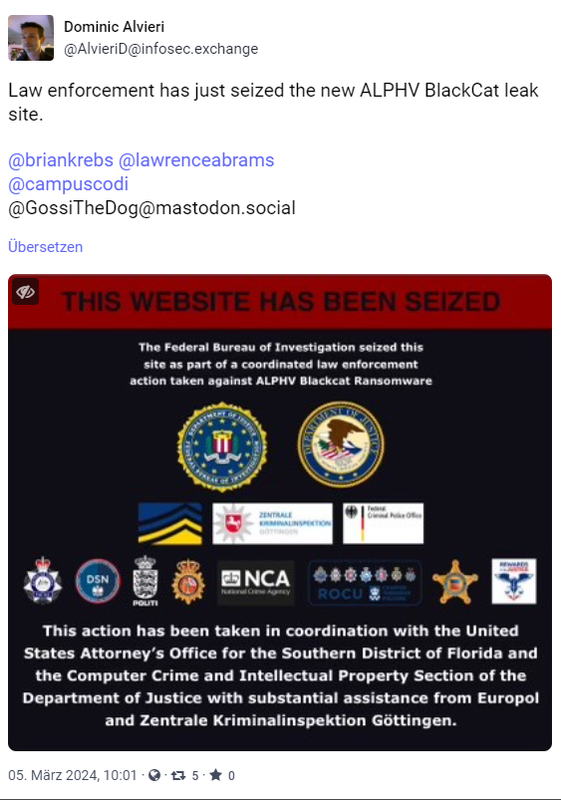The height and width of the screenshot is (800, 561).
Task: Click the boost retweet arrows icon
Action: (x=178, y=776)
